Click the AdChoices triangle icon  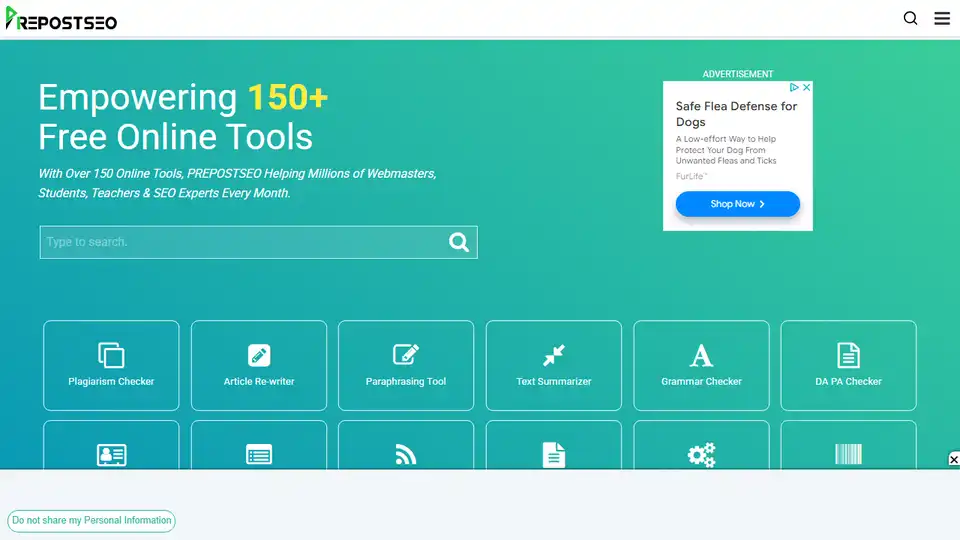tap(794, 88)
